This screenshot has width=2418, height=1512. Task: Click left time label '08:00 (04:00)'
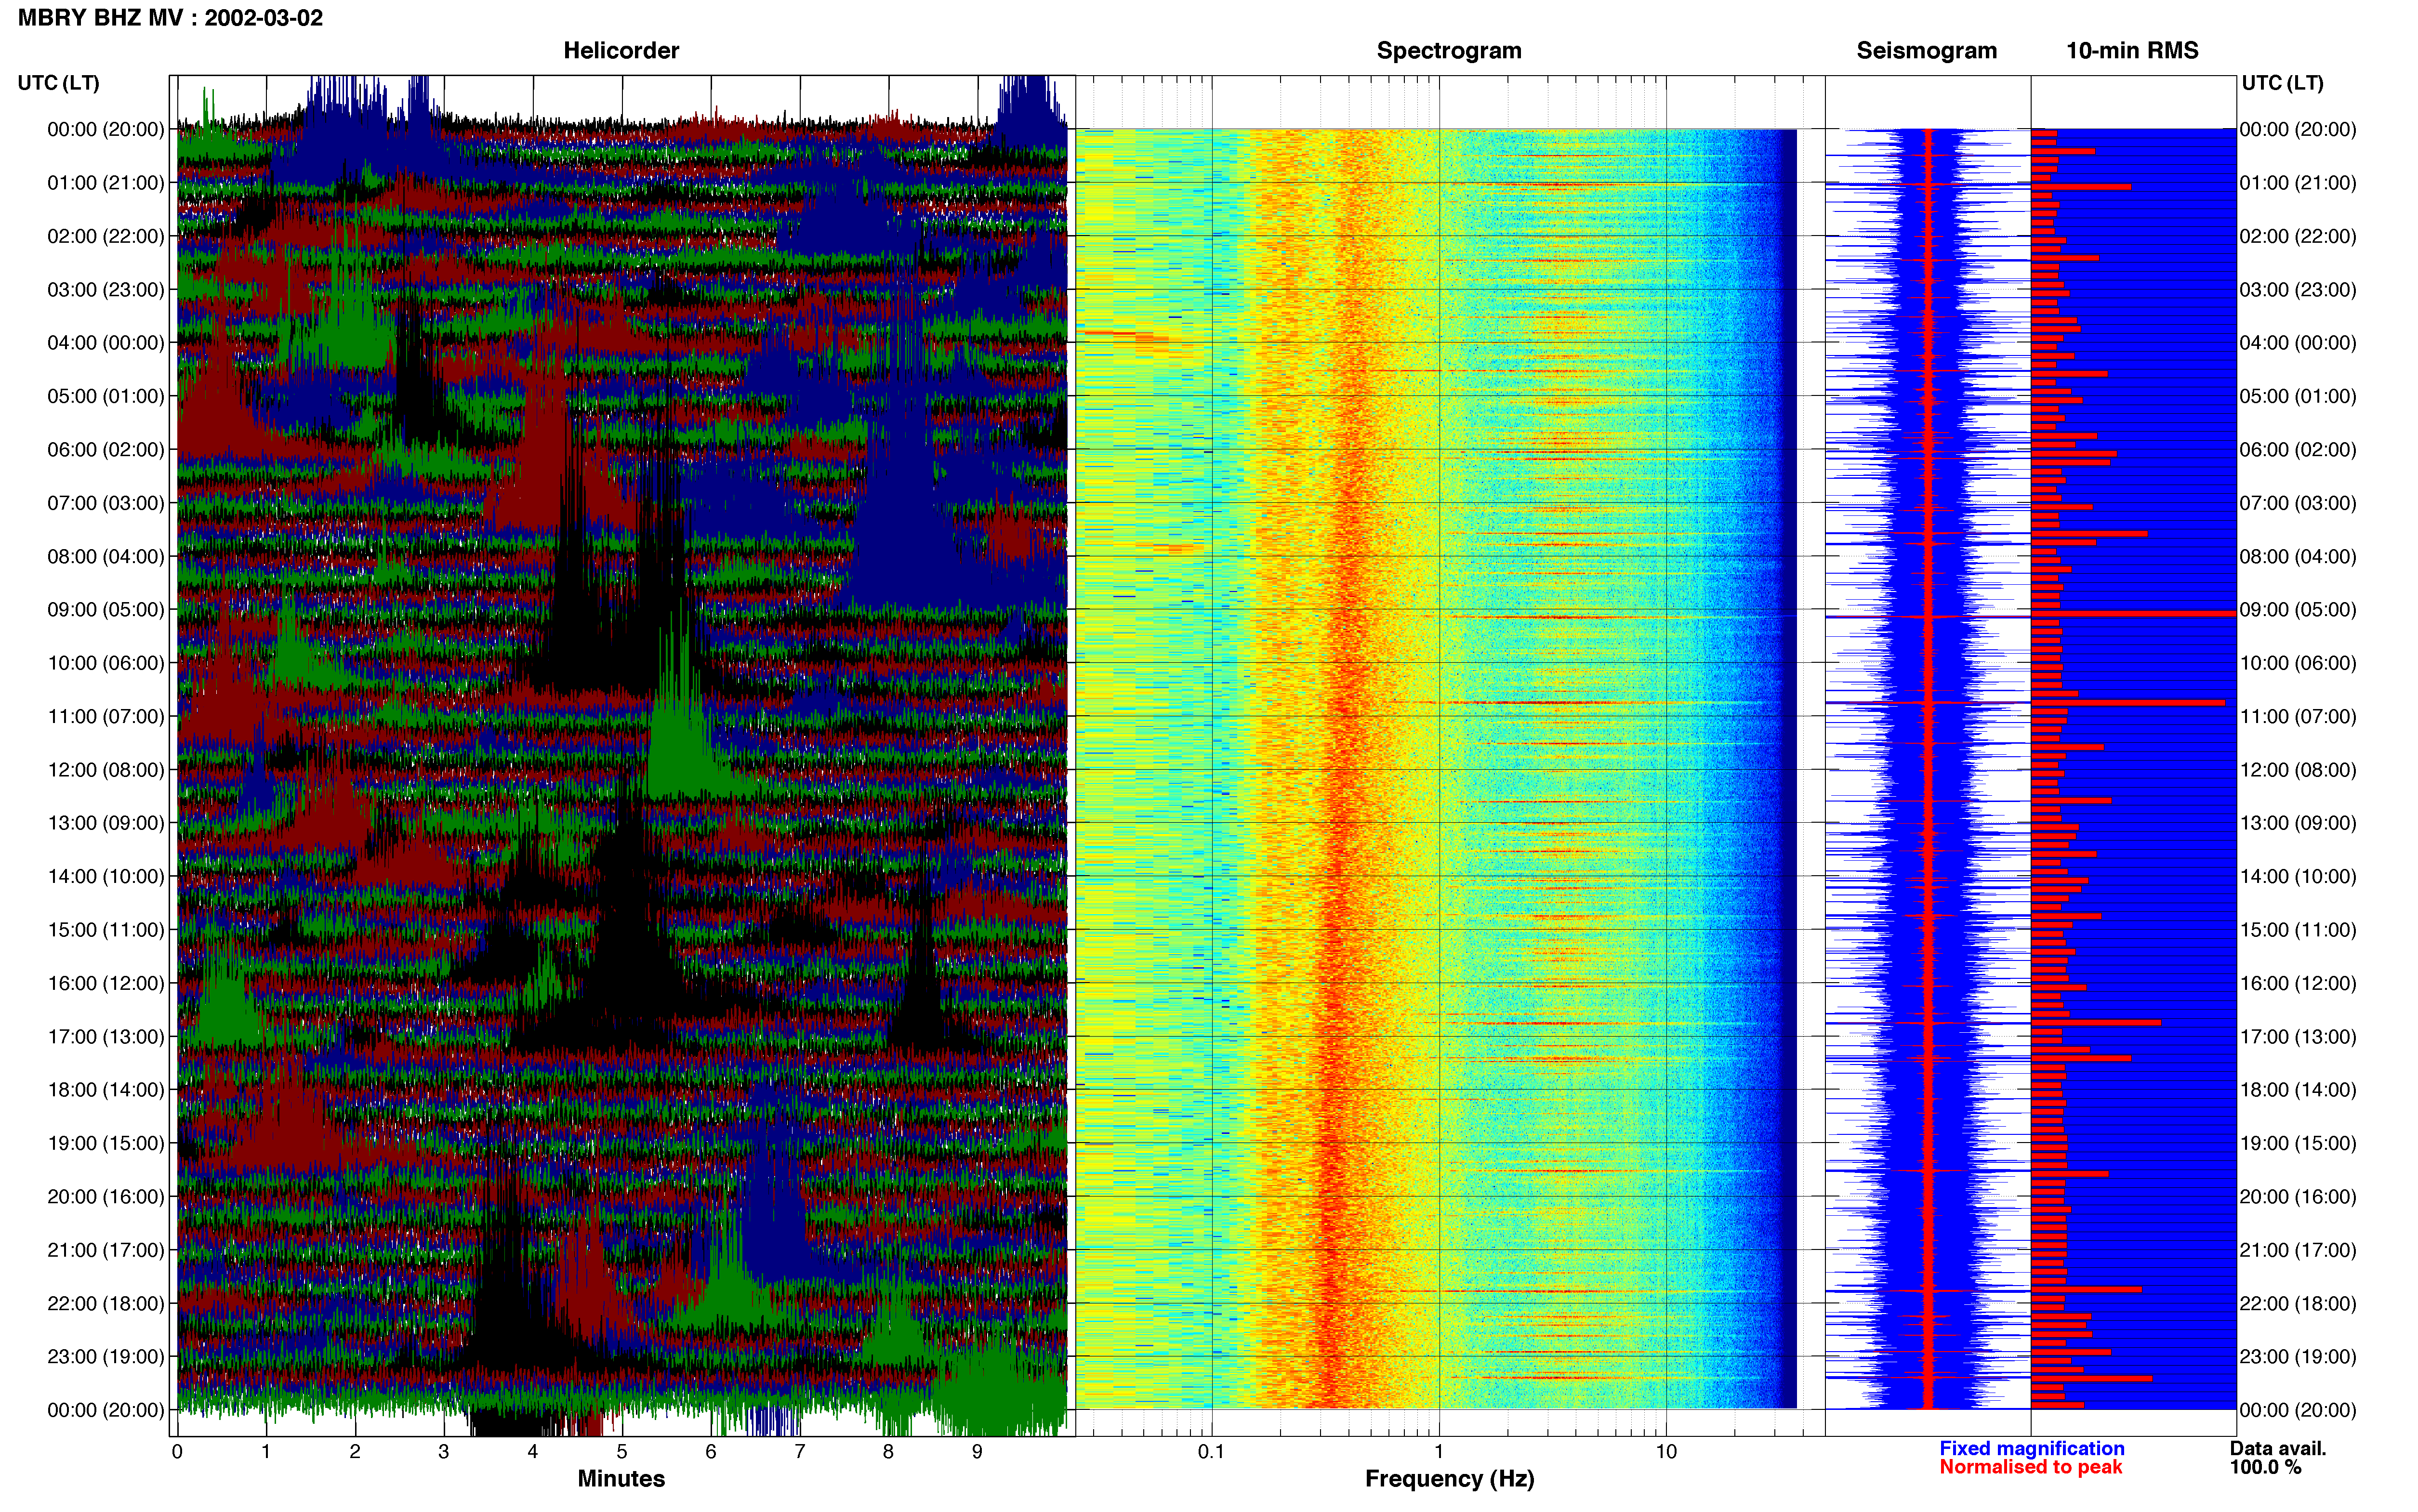106,556
